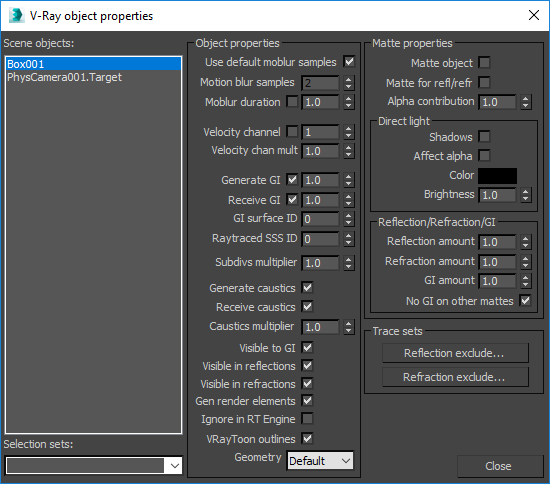Click the Caustics multiplier field
This screenshot has height=484, width=550.
pyautogui.click(x=320, y=327)
